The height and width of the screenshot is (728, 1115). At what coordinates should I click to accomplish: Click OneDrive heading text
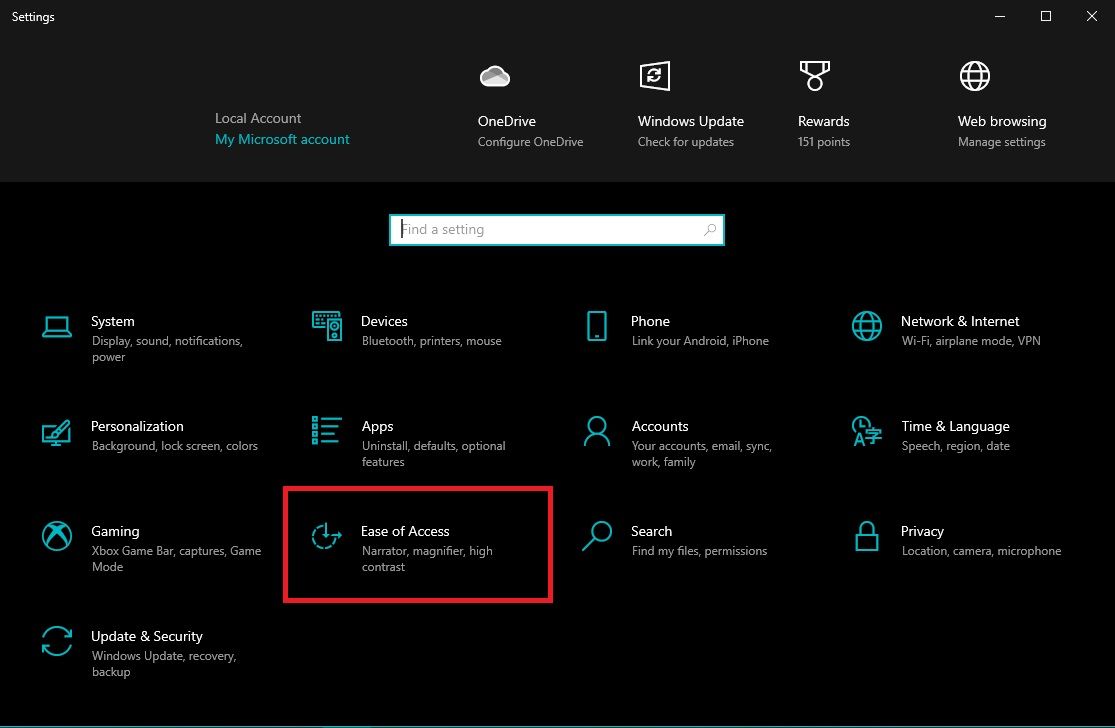point(507,121)
